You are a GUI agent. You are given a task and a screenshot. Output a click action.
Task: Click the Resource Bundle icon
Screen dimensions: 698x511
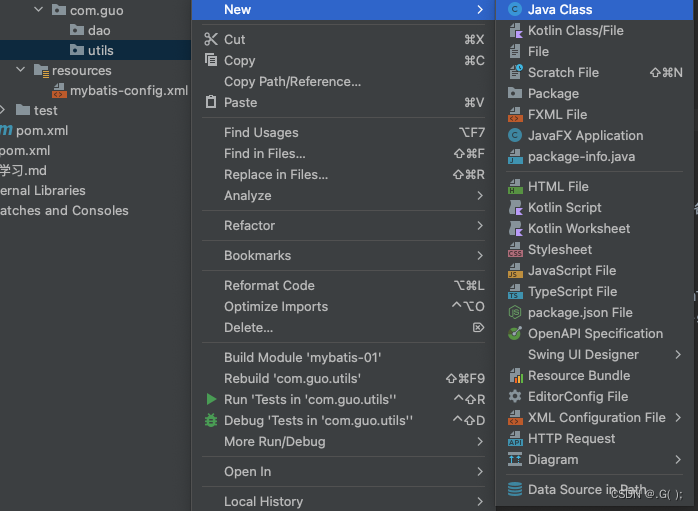[515, 376]
